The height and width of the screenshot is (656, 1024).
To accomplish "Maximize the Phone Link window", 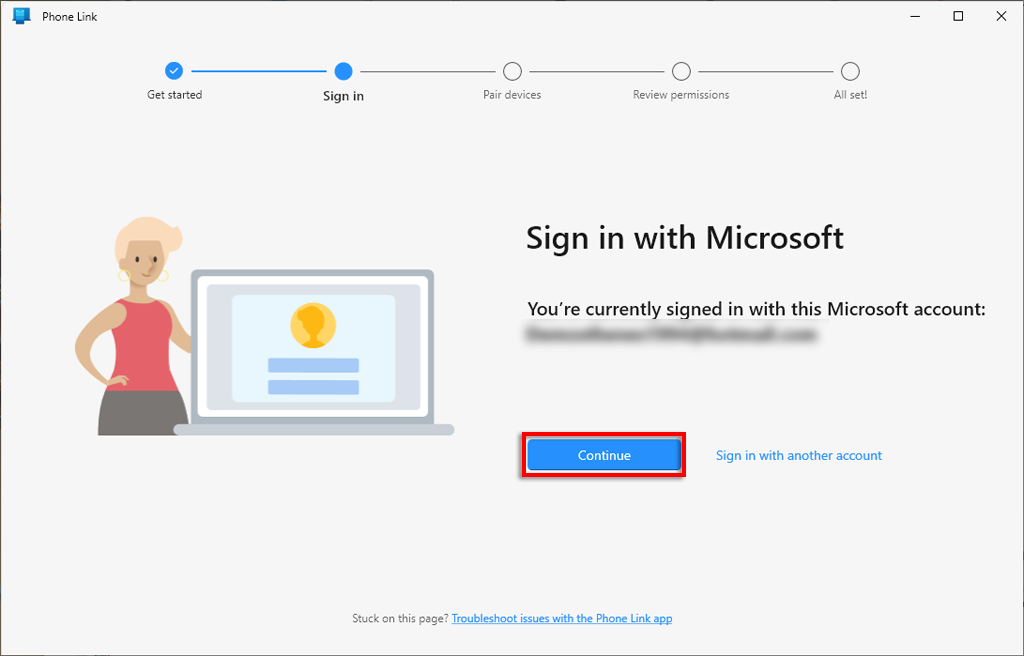I will (x=958, y=16).
